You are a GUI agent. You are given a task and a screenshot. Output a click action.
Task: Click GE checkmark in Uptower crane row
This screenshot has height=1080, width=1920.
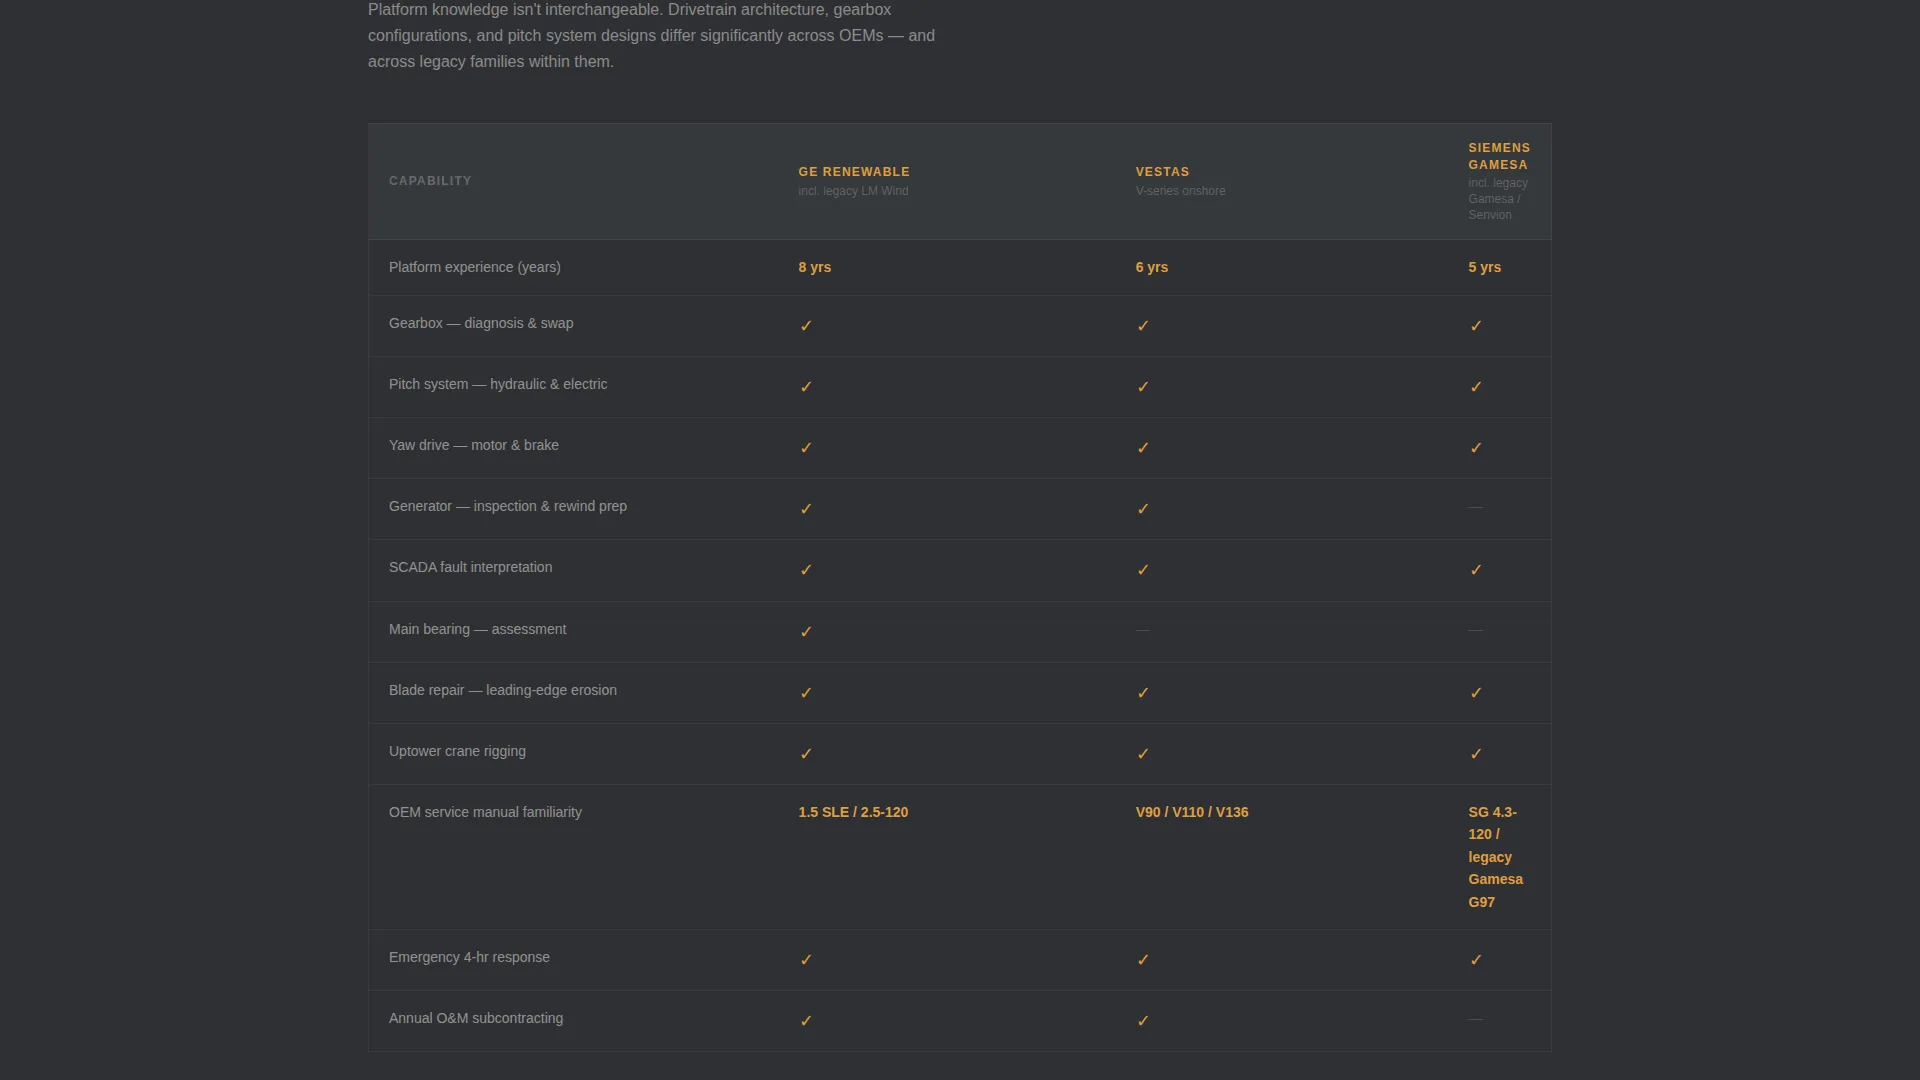tap(806, 754)
